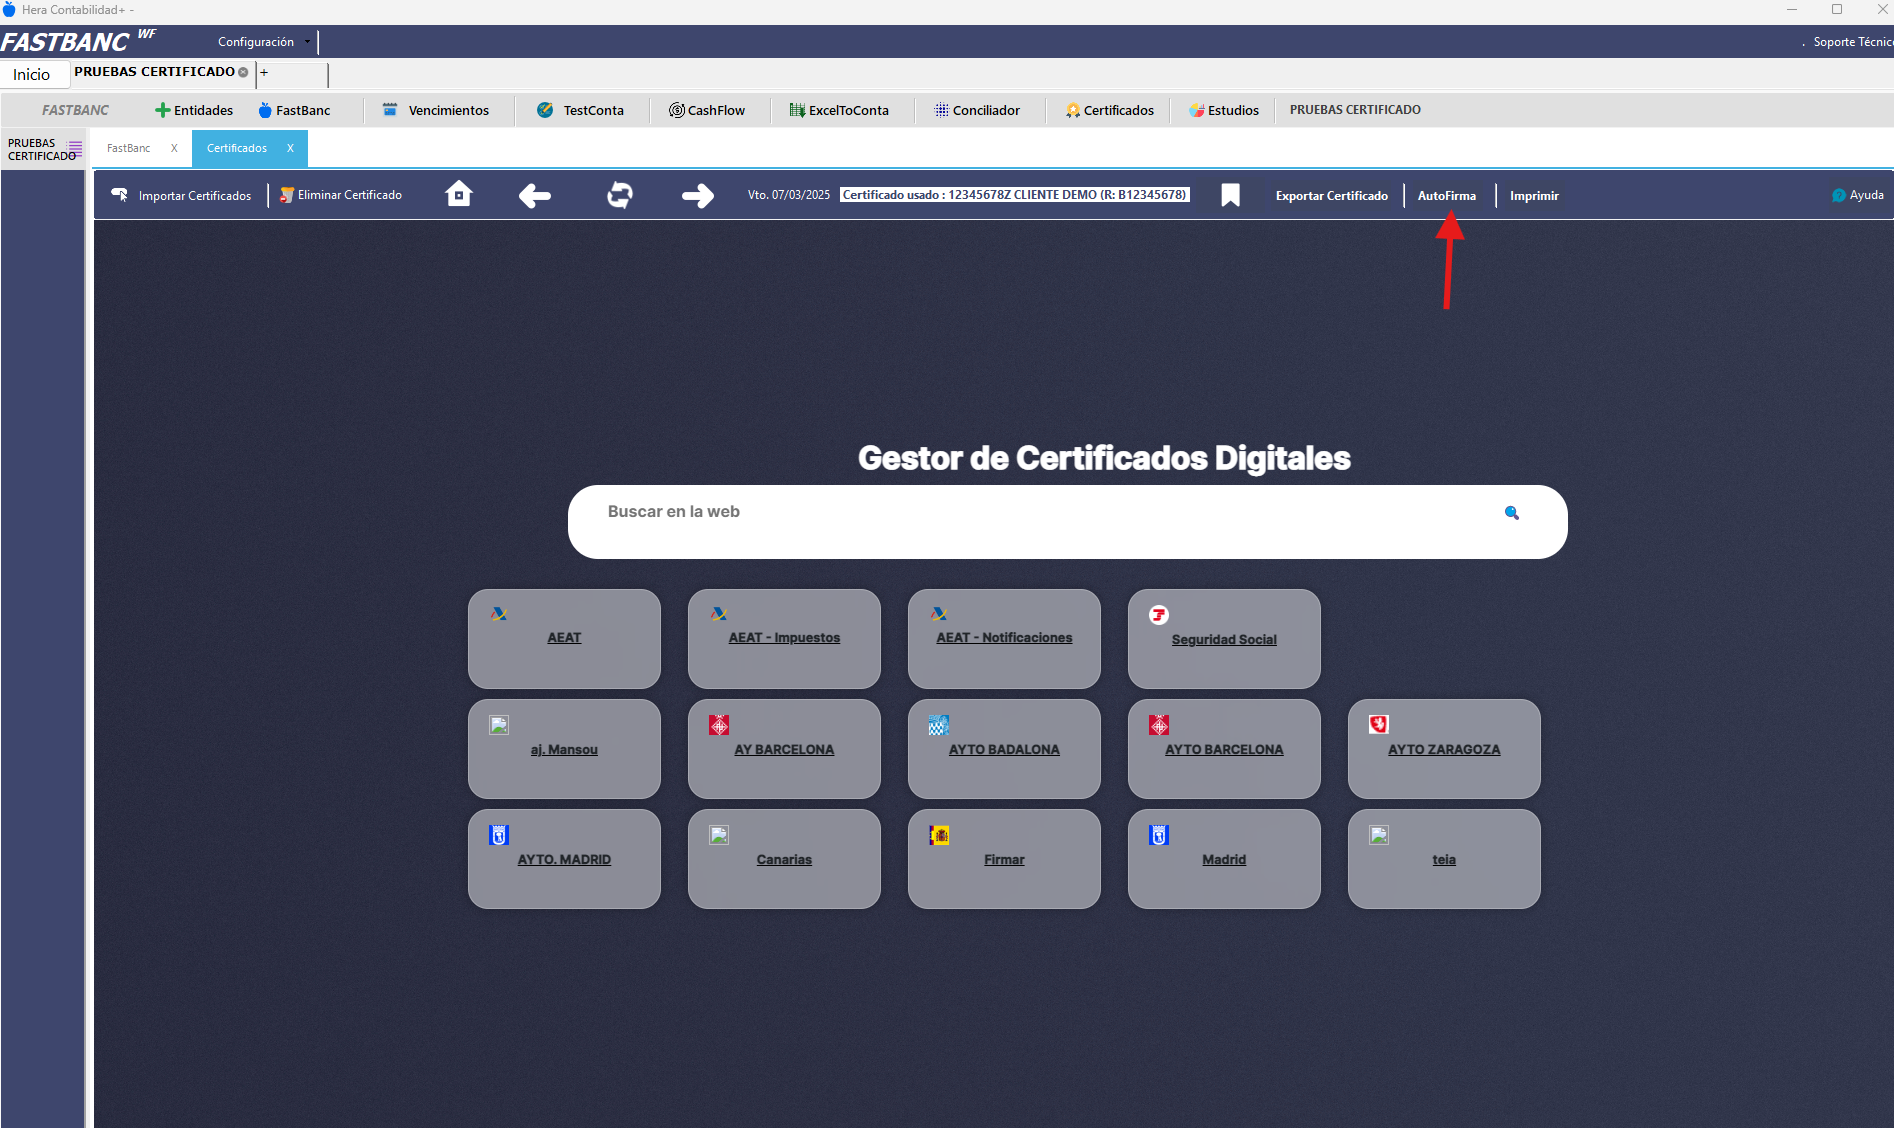Switch to the Inicio tab
Screen dimensions: 1894x1128
point(32,74)
